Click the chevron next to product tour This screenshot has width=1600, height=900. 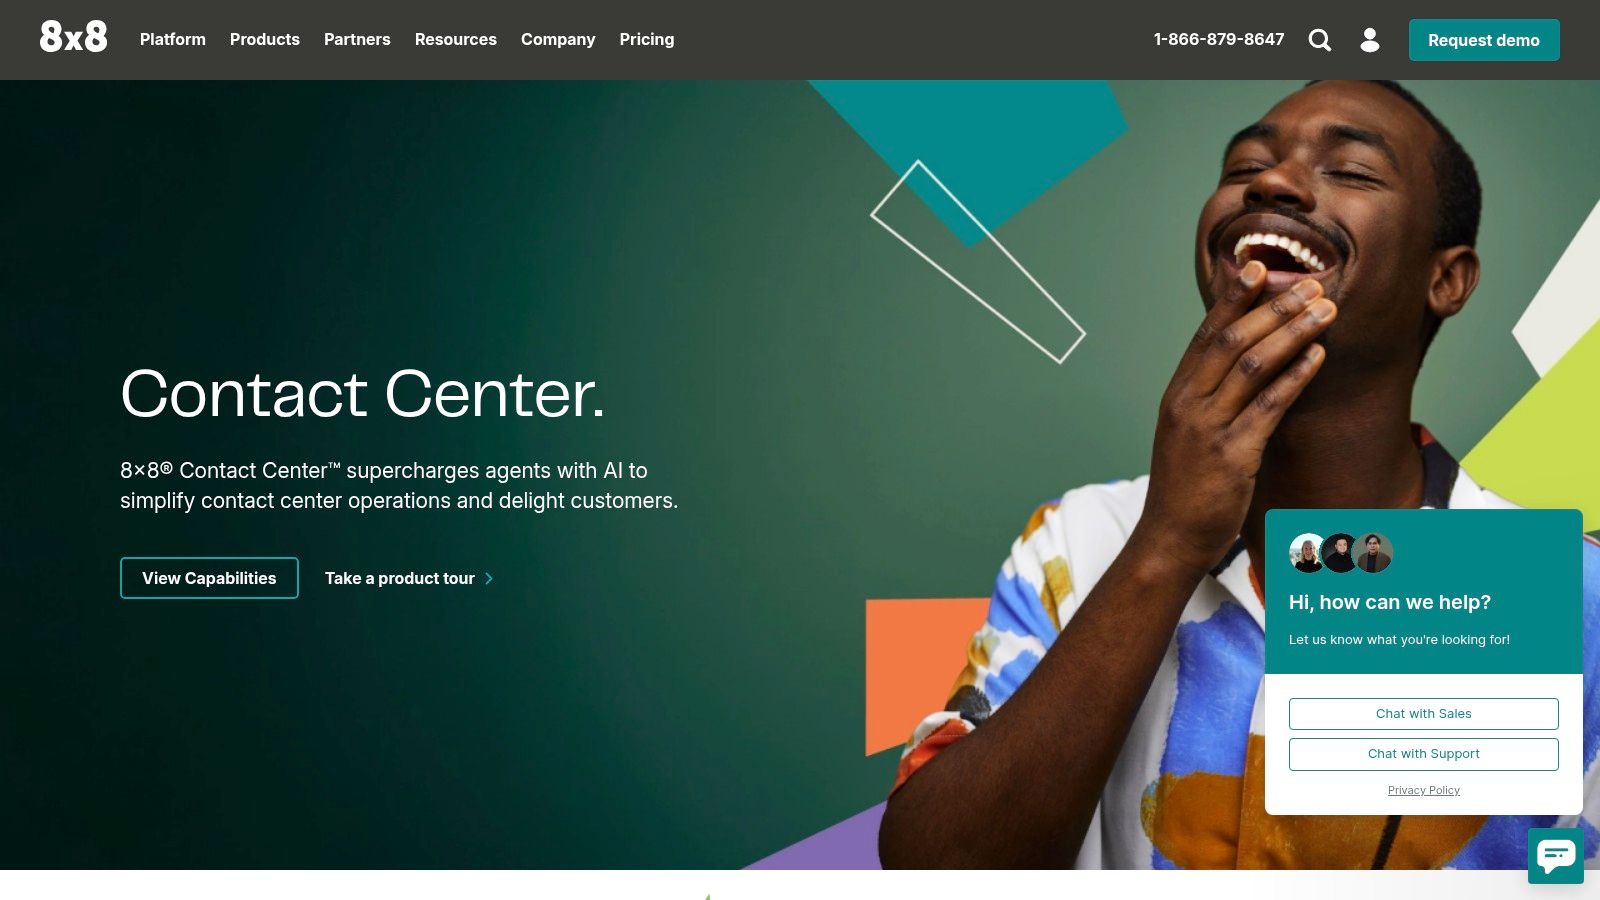click(x=489, y=579)
